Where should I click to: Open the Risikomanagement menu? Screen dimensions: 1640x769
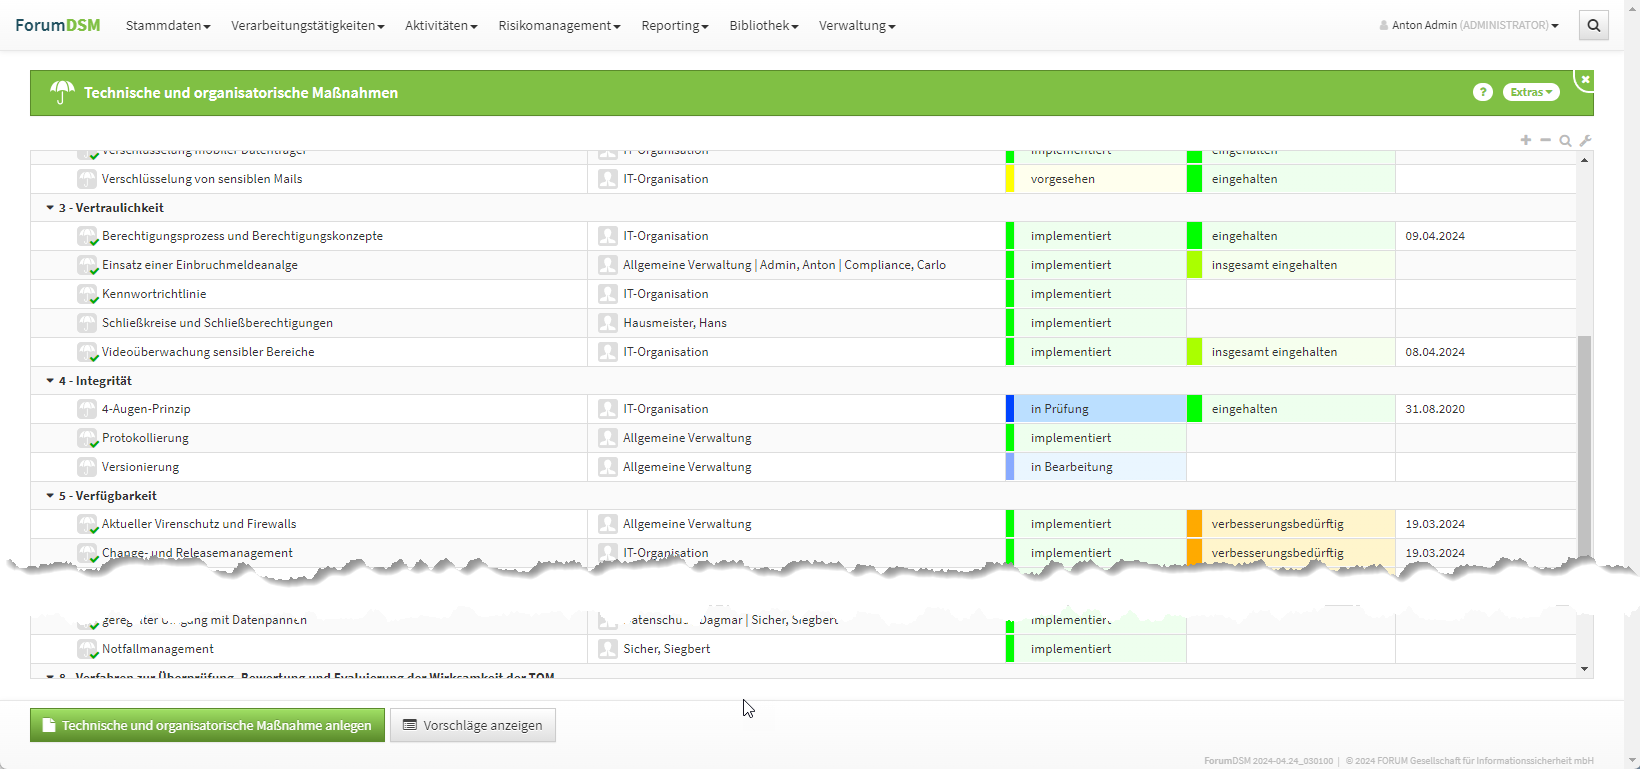pos(558,26)
